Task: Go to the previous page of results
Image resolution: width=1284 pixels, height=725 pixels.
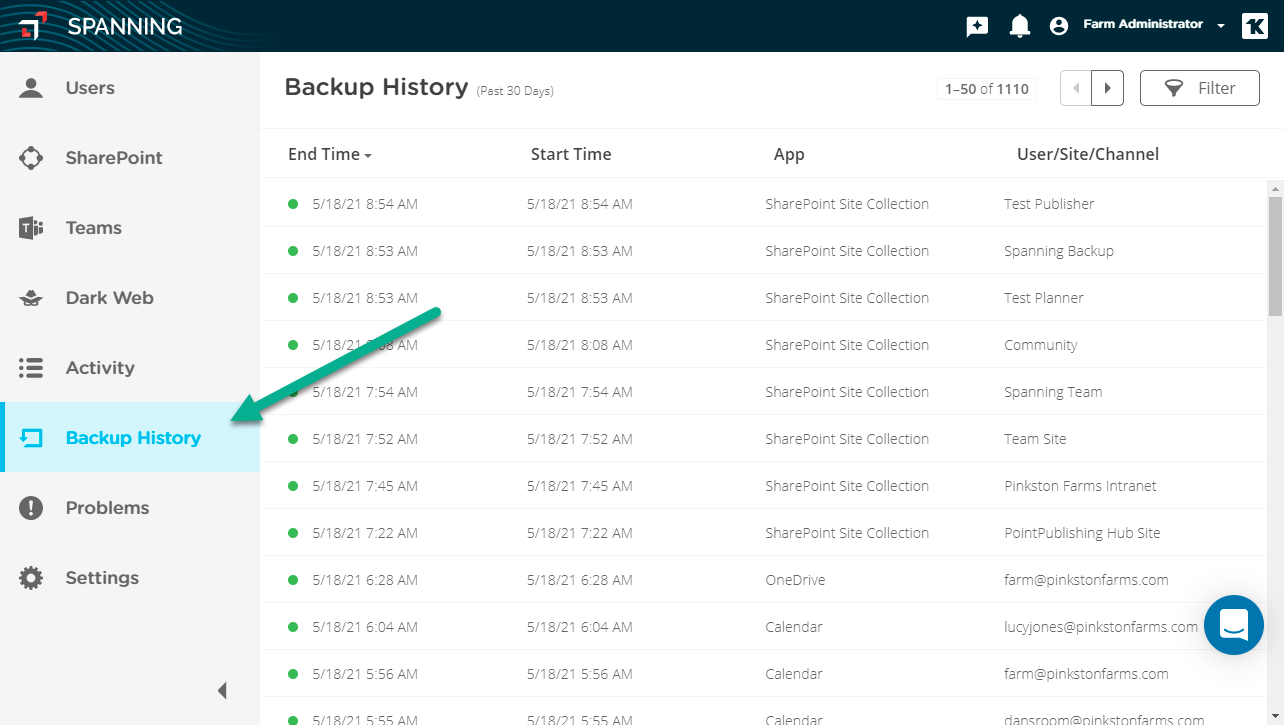Action: 1076,88
